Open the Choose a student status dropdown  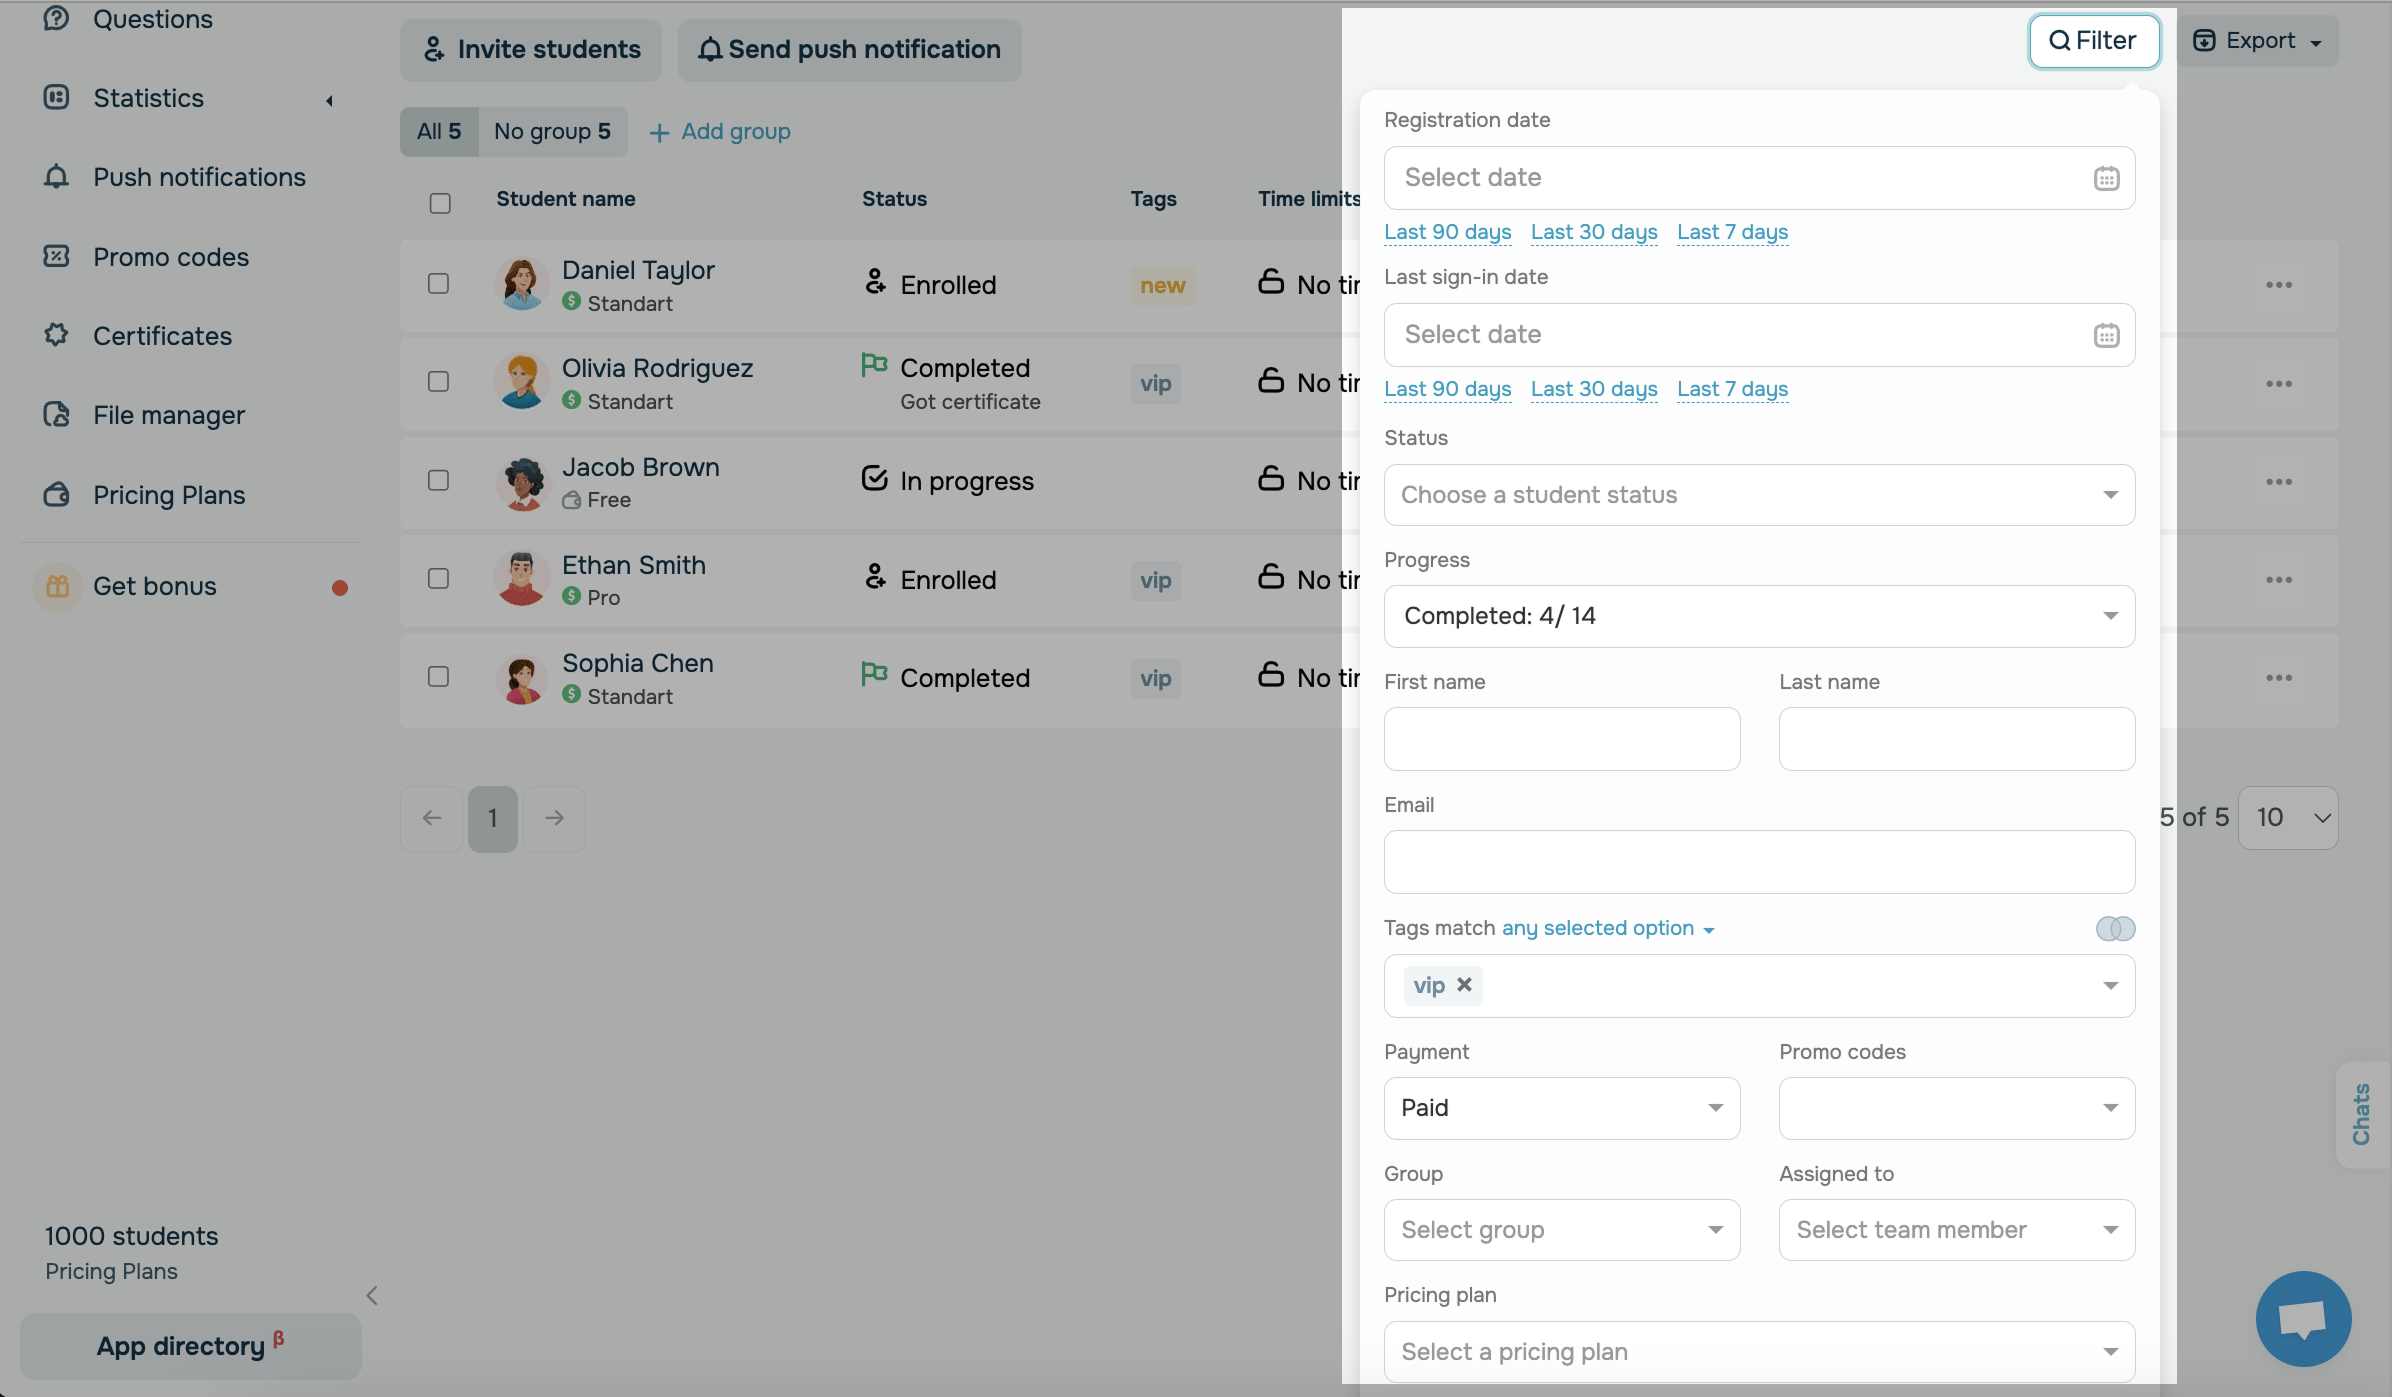point(1759,495)
